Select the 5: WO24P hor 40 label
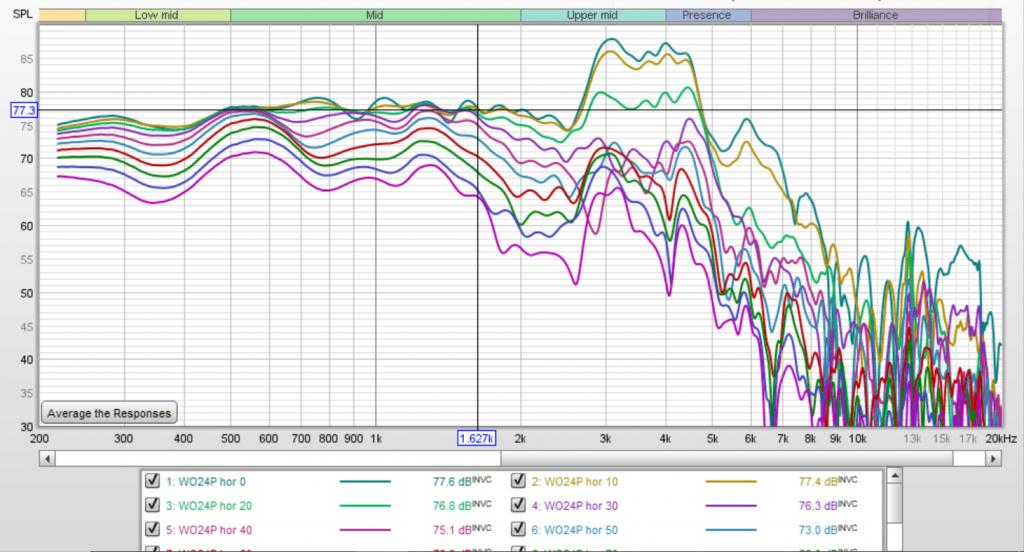This screenshot has width=1024, height=552. [209, 530]
